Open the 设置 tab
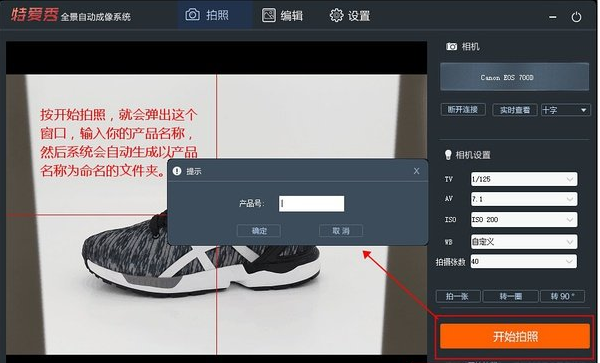The height and width of the screenshot is (363, 600). tap(350, 16)
